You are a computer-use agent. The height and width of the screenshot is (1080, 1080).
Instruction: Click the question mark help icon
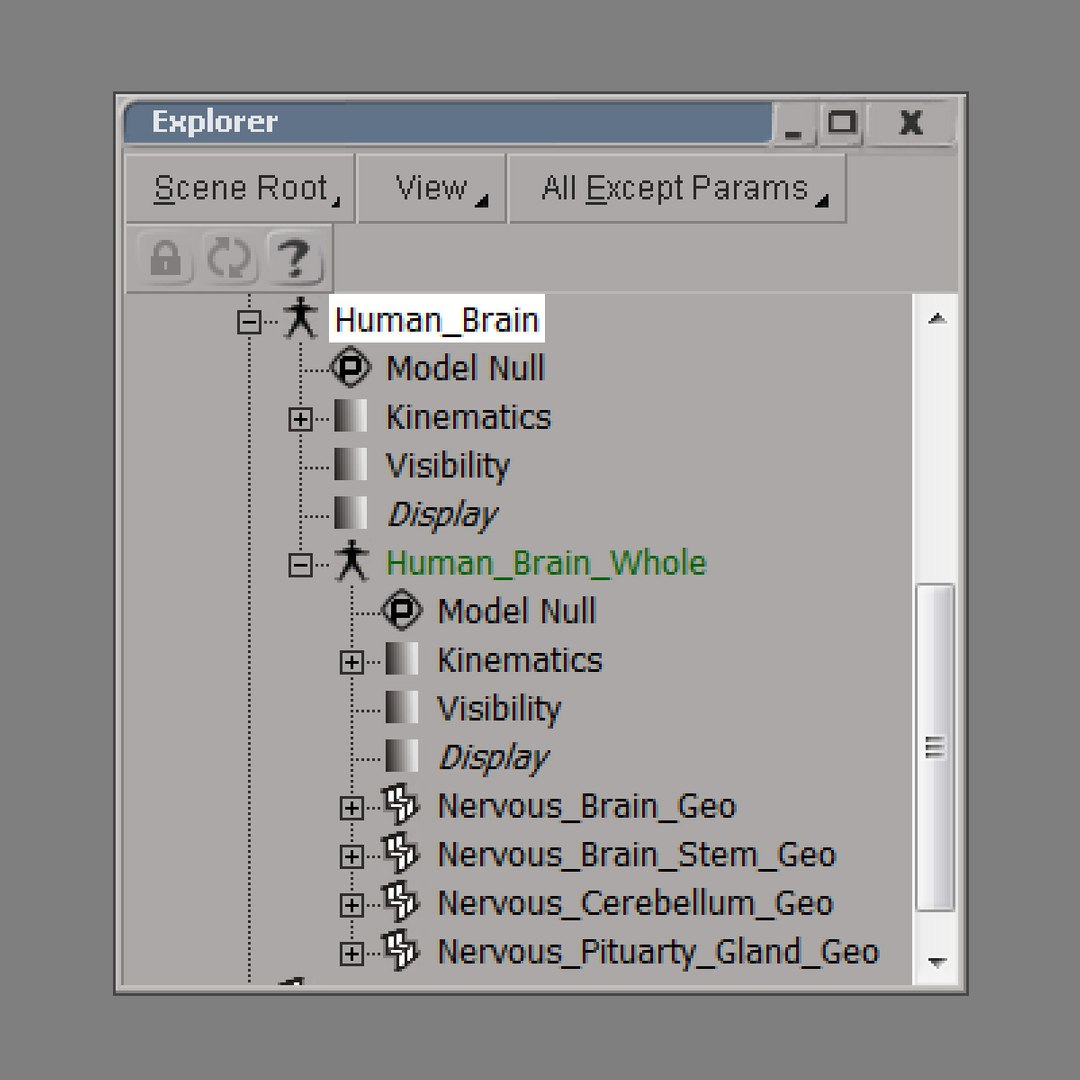(294, 260)
